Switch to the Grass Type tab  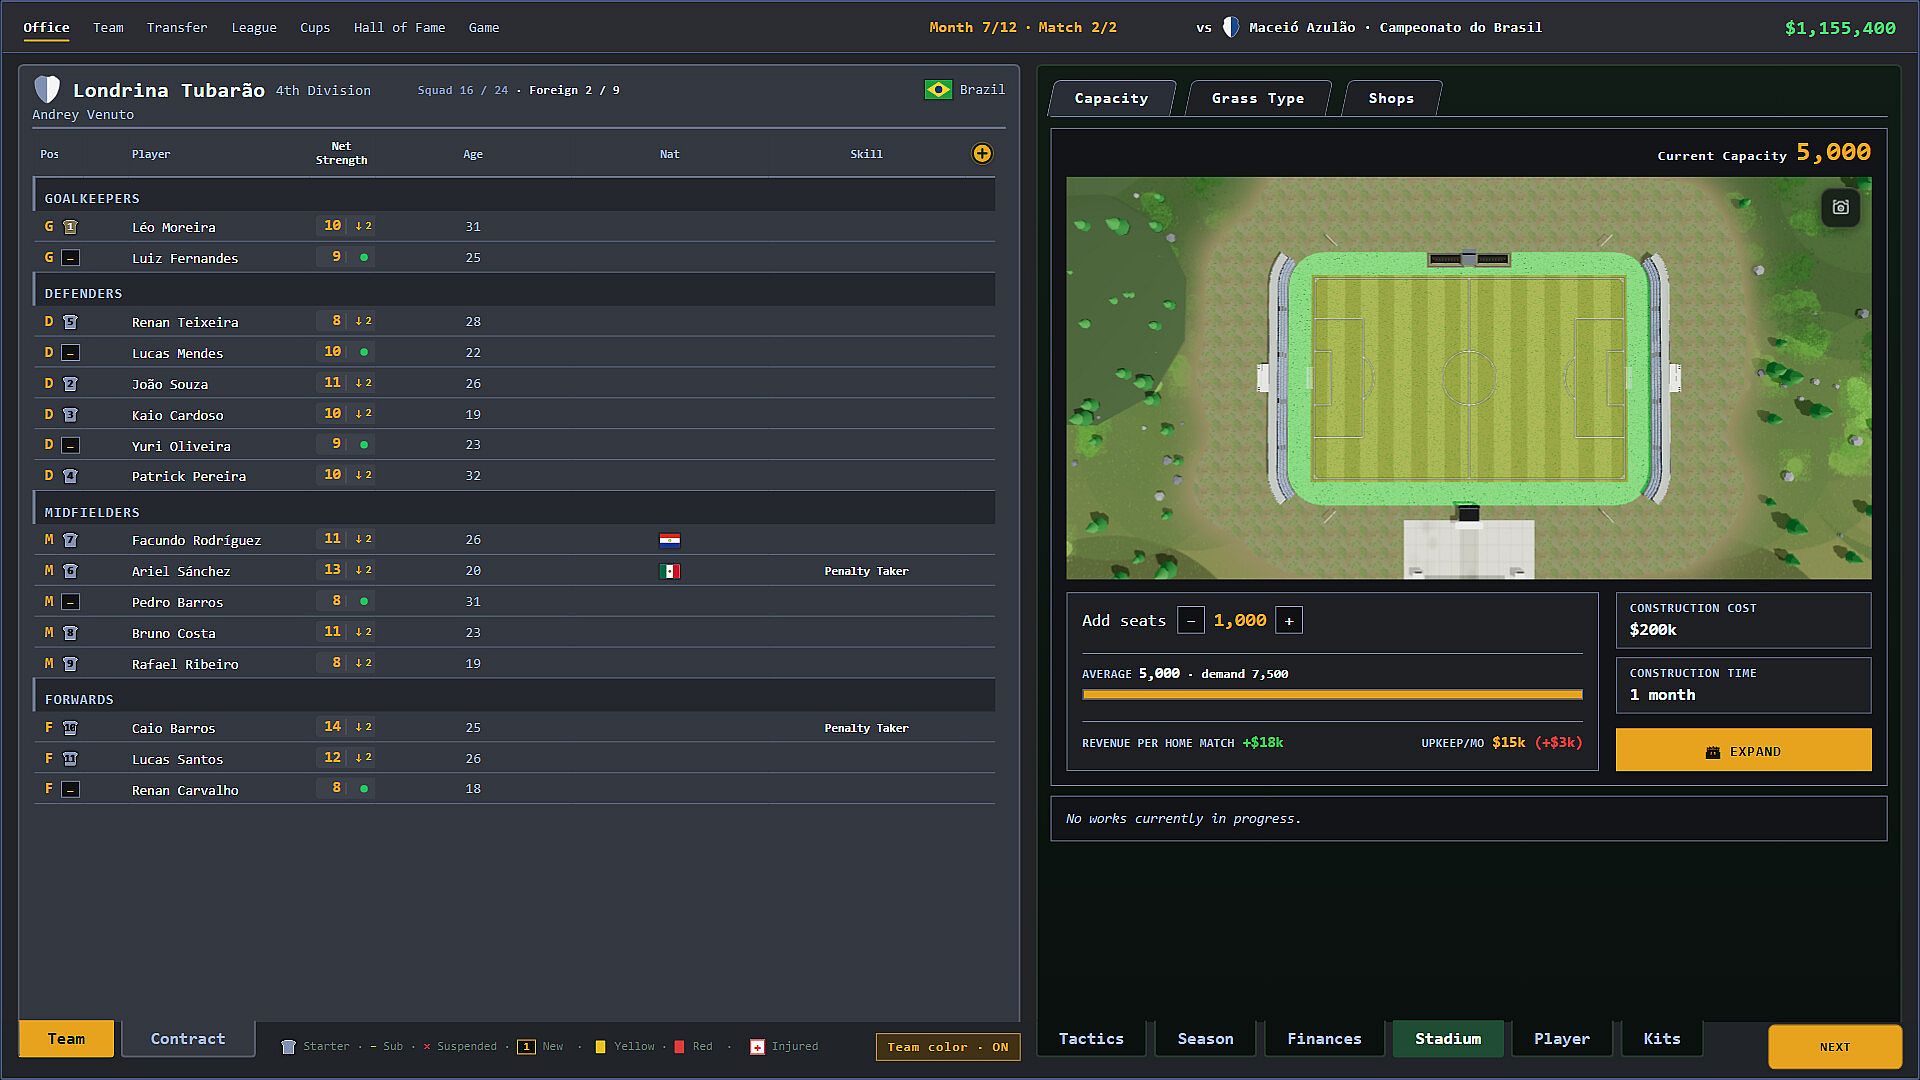(1257, 98)
